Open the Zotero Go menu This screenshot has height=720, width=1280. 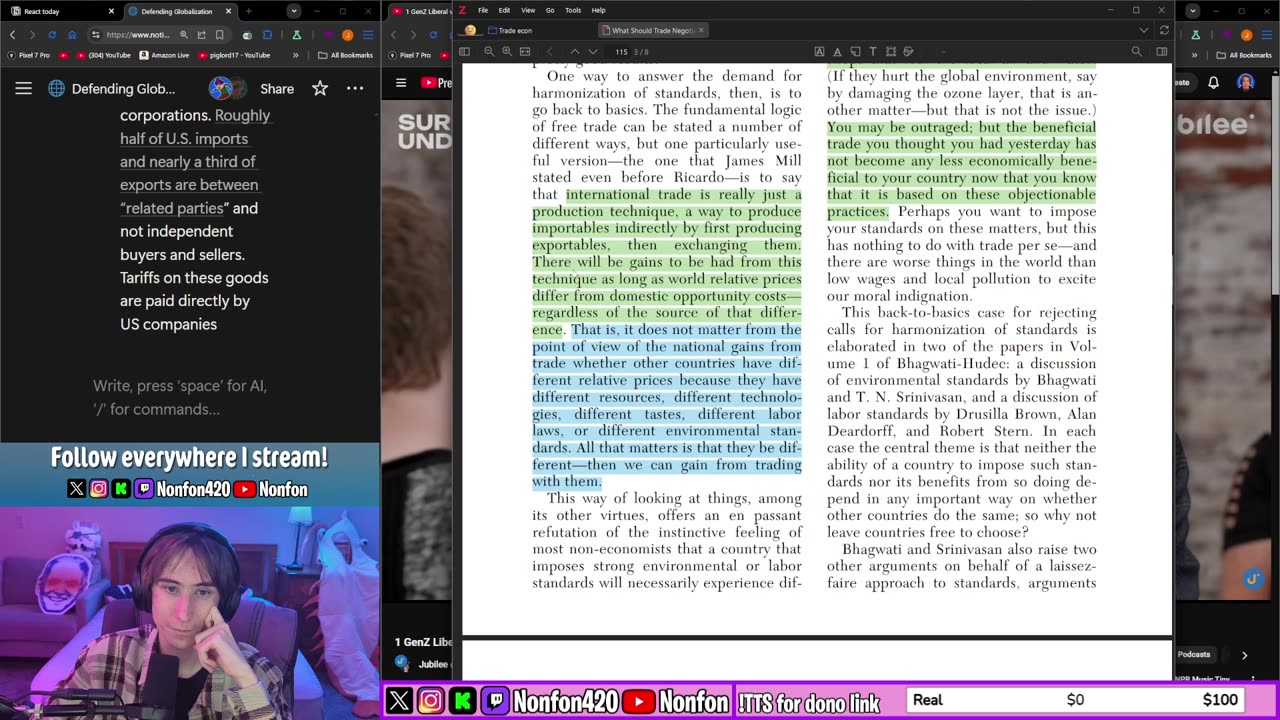click(550, 10)
